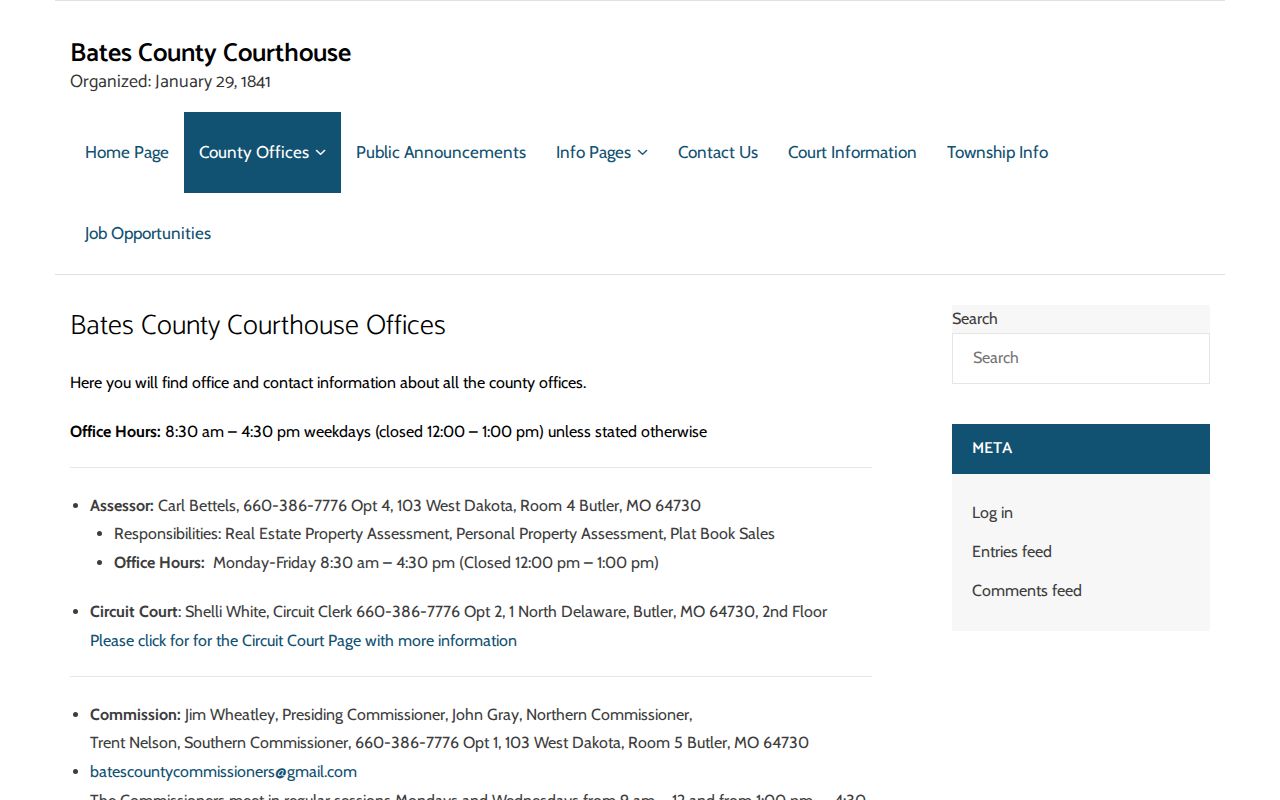Select the META widget heading
This screenshot has width=1280, height=800.
(x=1081, y=448)
